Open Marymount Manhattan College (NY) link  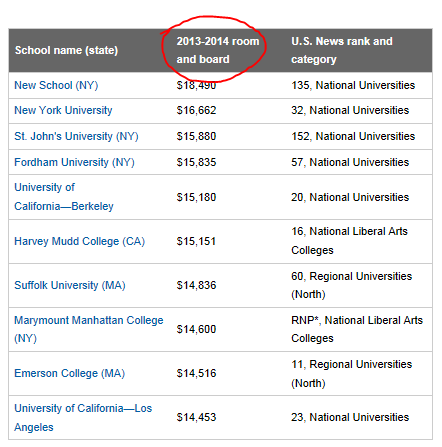coord(89,329)
